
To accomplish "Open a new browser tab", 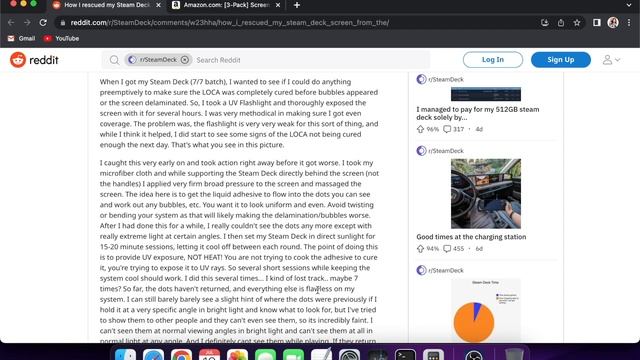I will 297,5.
